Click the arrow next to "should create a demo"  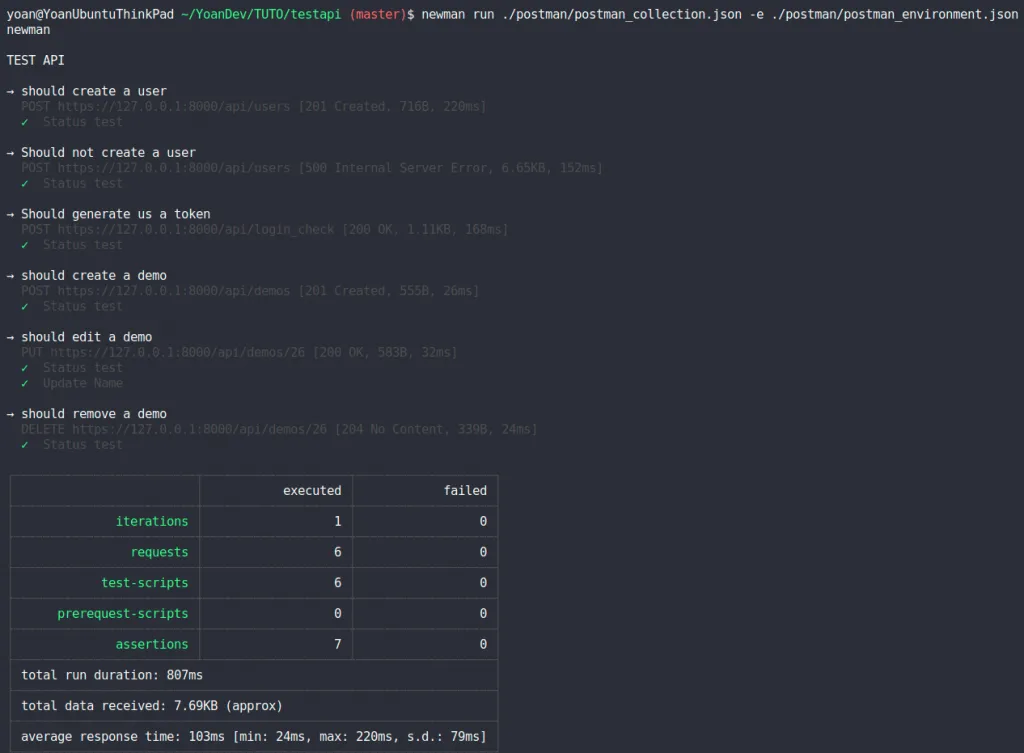[x=10, y=276]
